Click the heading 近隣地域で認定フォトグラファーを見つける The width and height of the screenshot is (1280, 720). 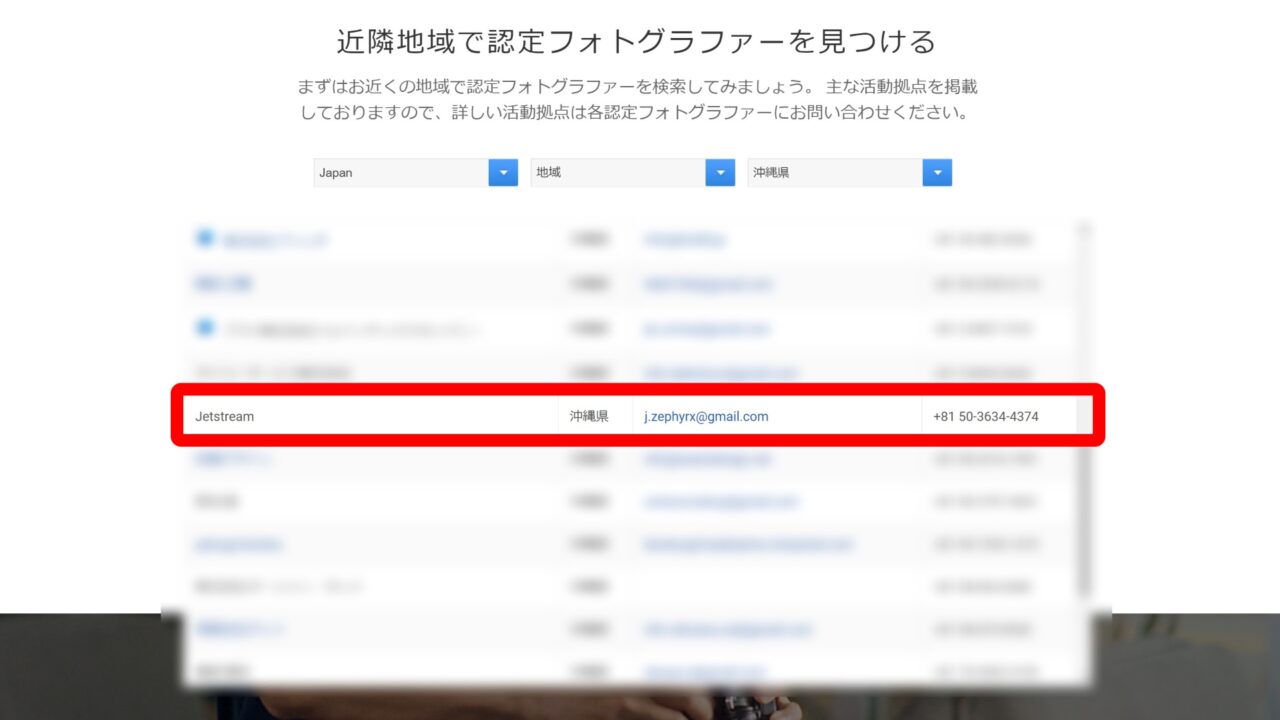pyautogui.click(x=636, y=42)
